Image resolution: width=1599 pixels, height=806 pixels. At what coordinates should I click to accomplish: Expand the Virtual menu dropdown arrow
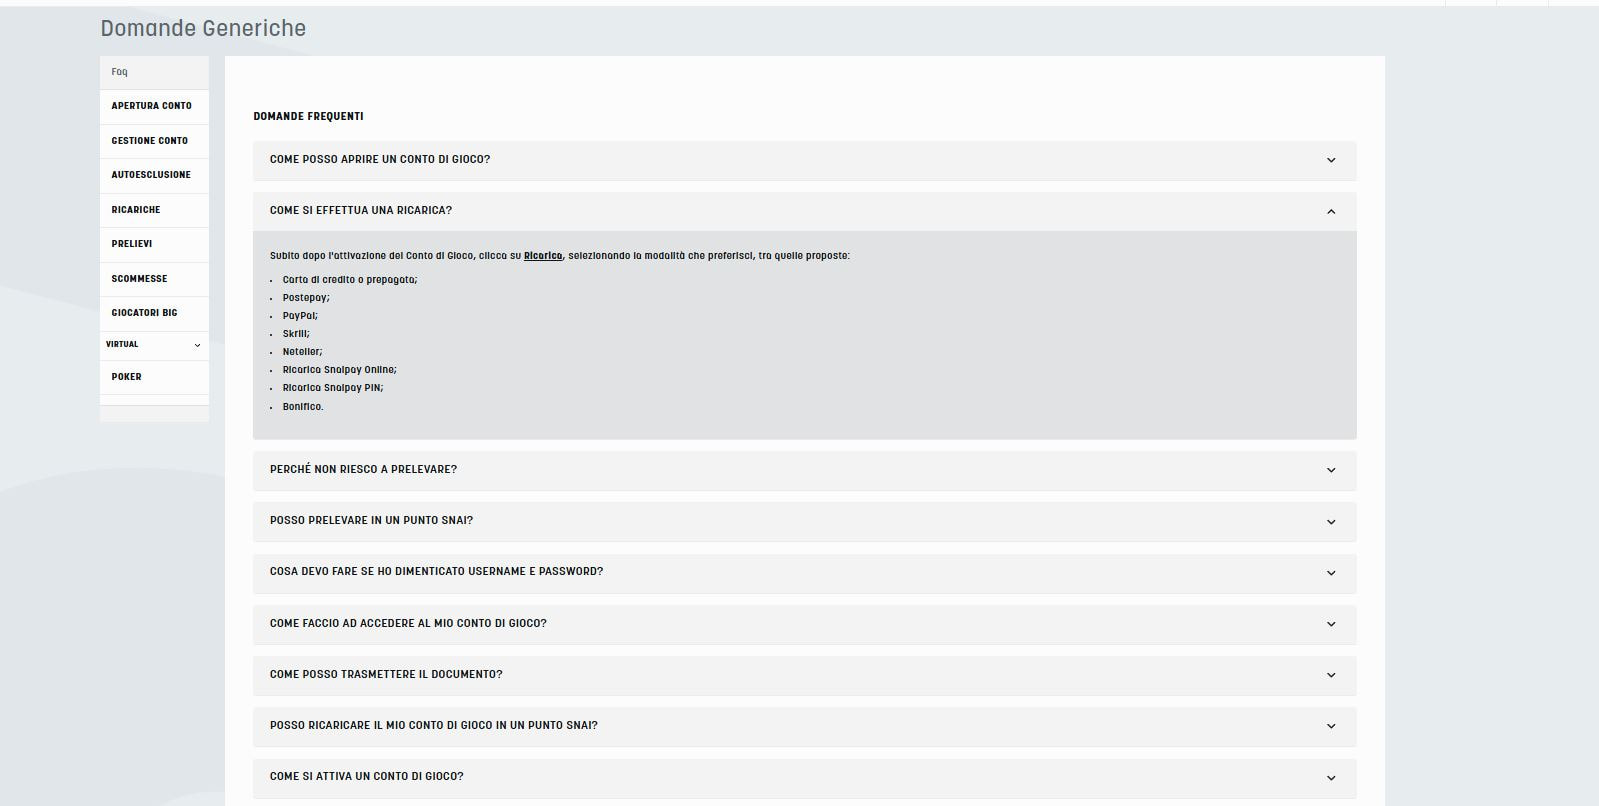click(x=197, y=345)
